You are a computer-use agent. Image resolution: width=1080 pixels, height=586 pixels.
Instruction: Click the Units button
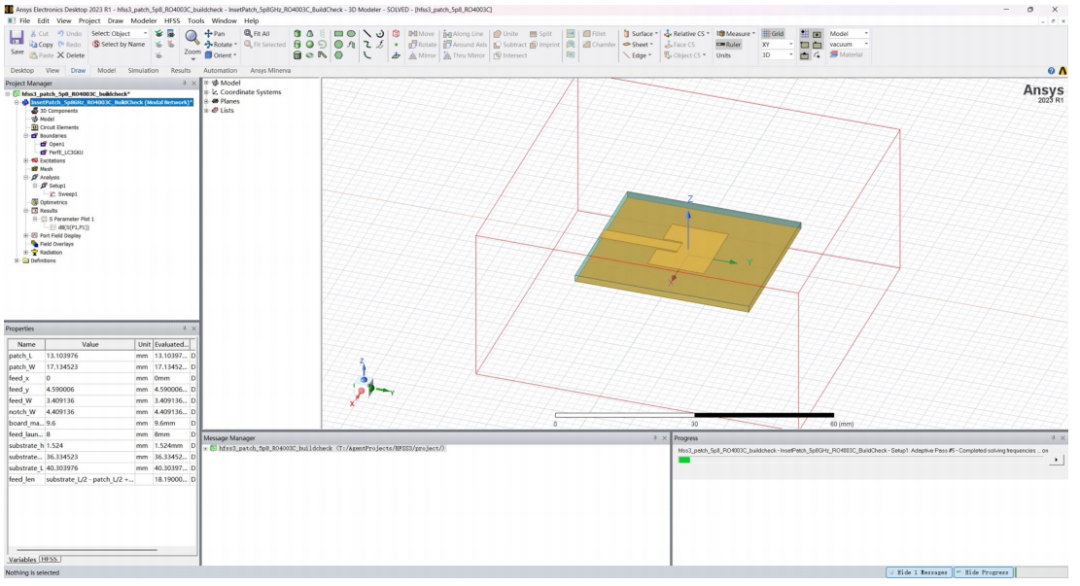point(723,55)
